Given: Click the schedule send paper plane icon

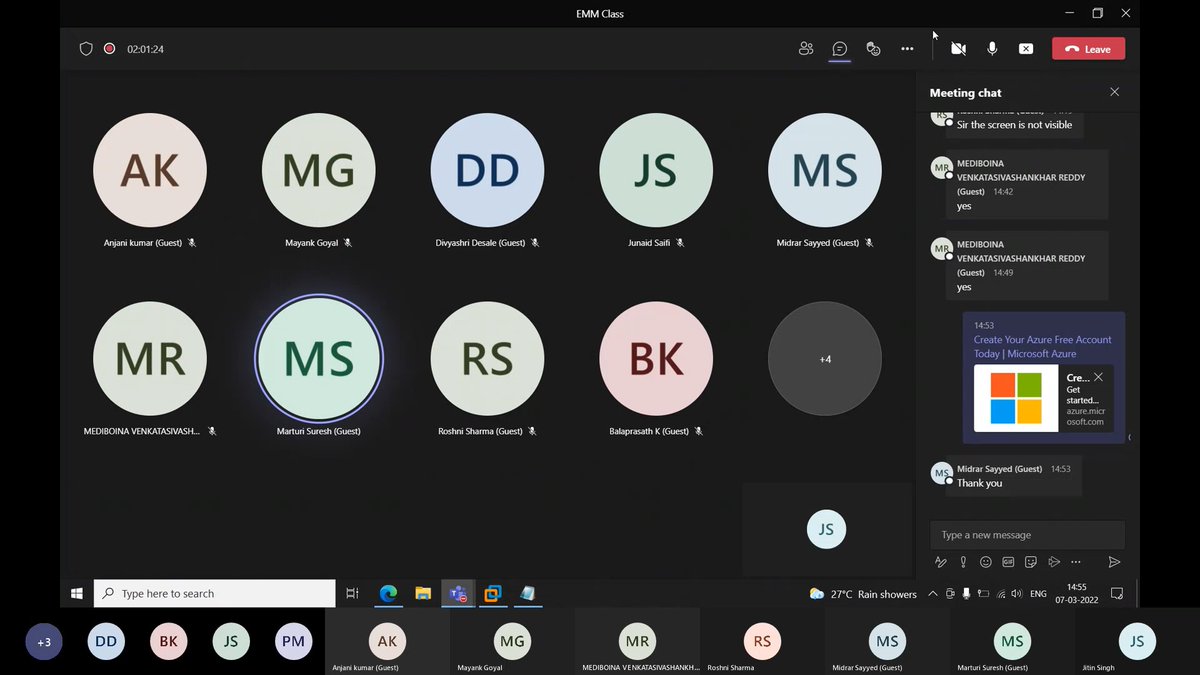Looking at the screenshot, I should point(1053,562).
